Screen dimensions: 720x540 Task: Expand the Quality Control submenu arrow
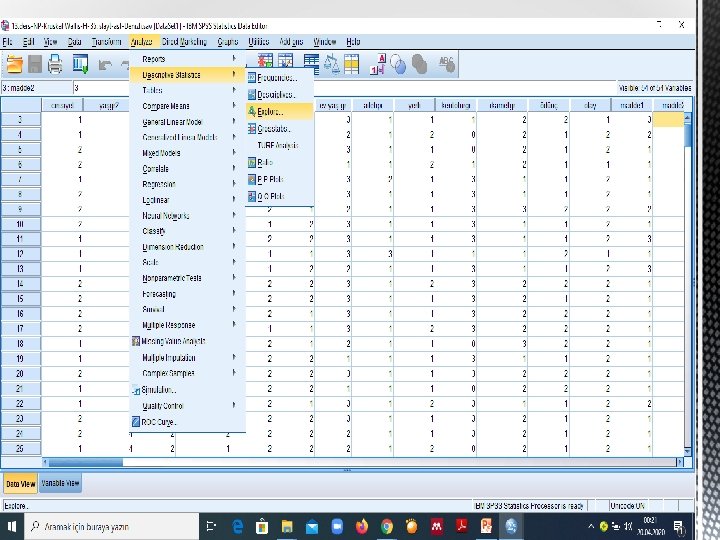point(234,405)
